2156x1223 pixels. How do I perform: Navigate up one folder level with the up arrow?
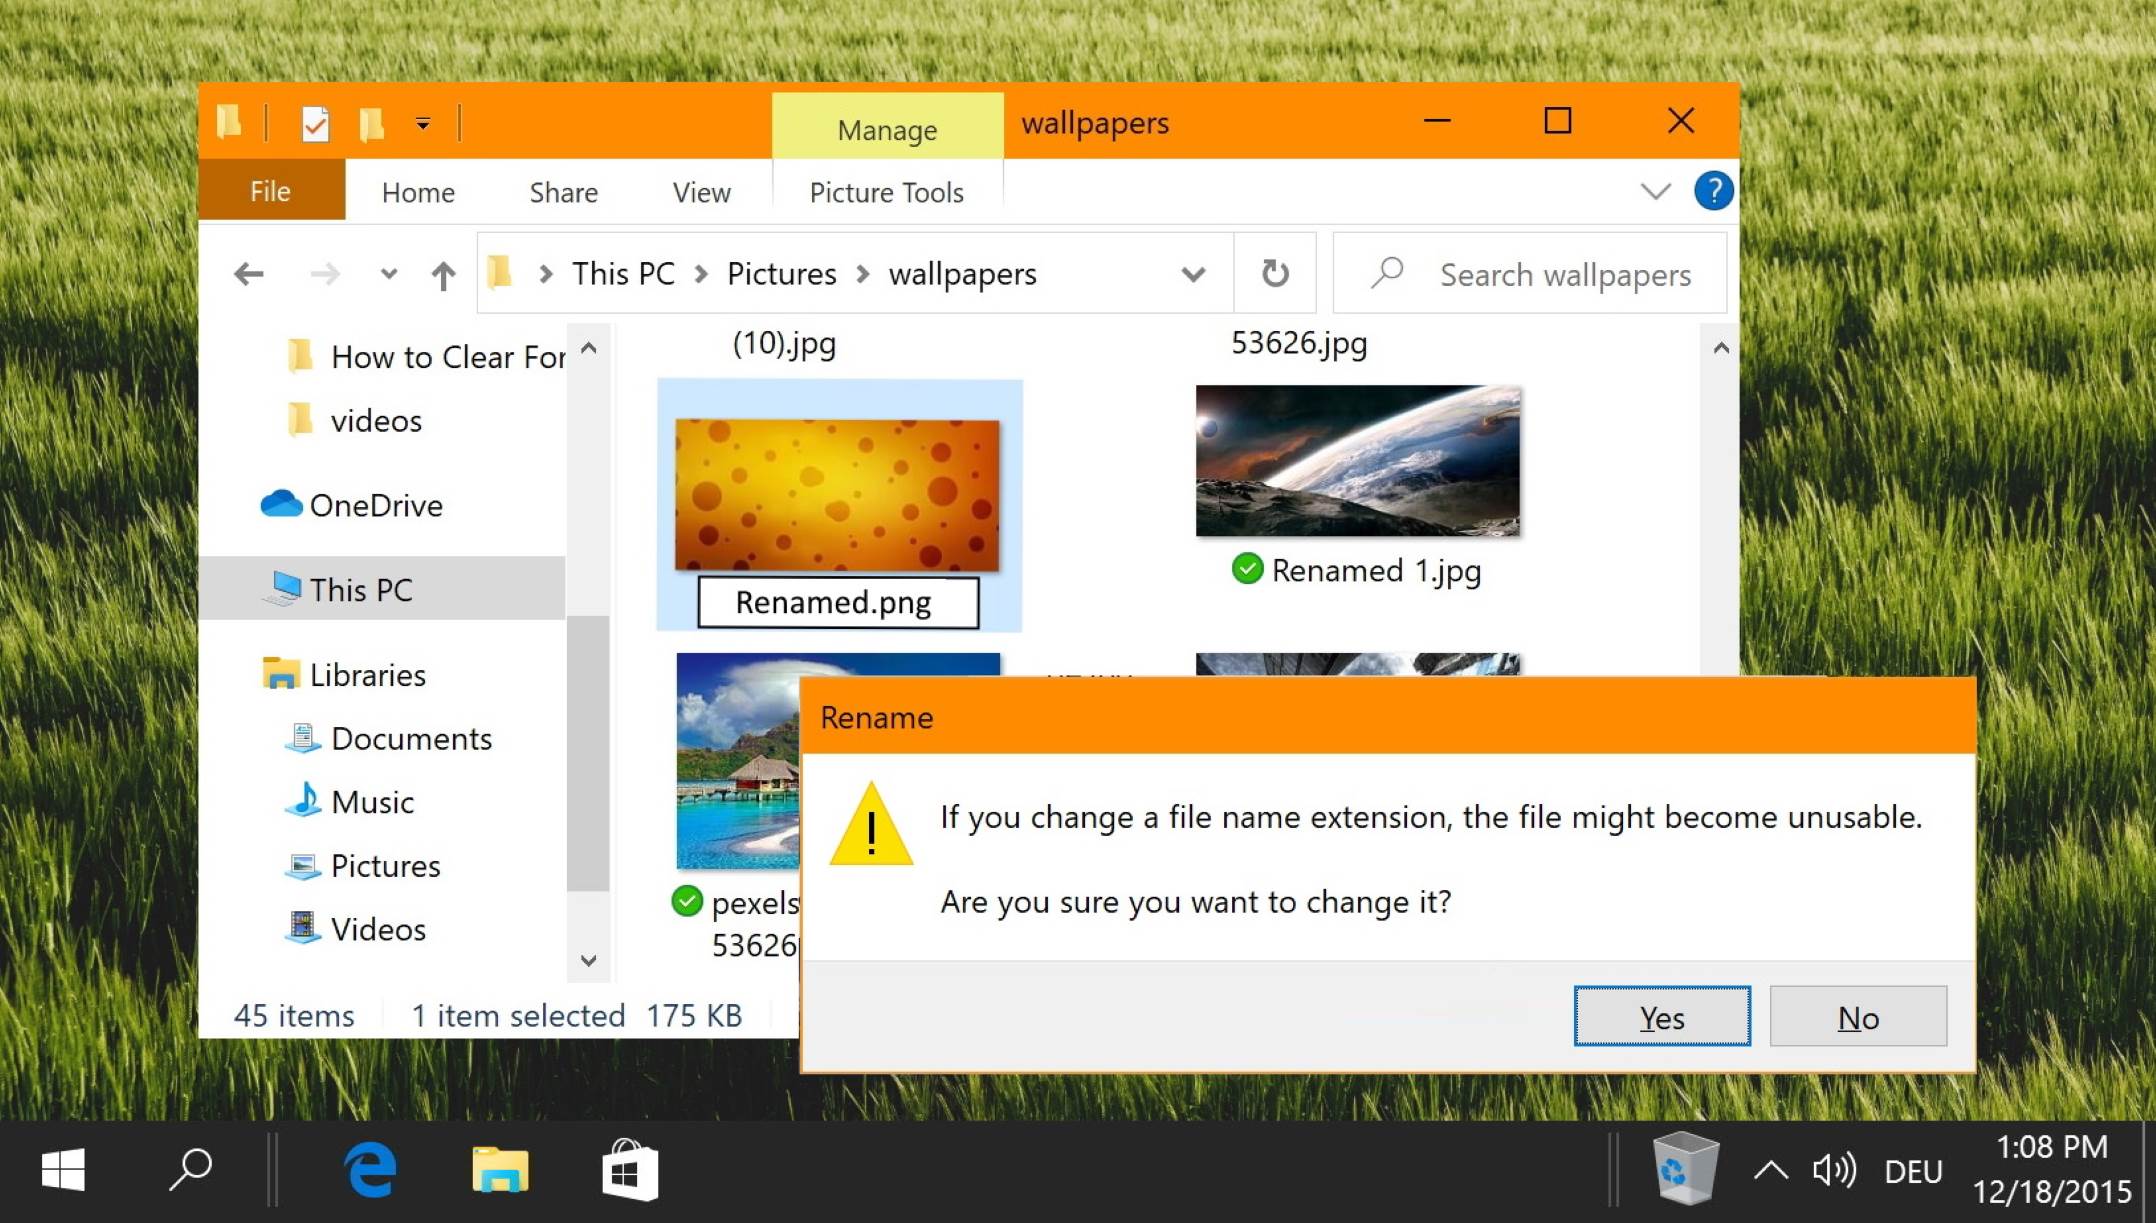tap(443, 274)
